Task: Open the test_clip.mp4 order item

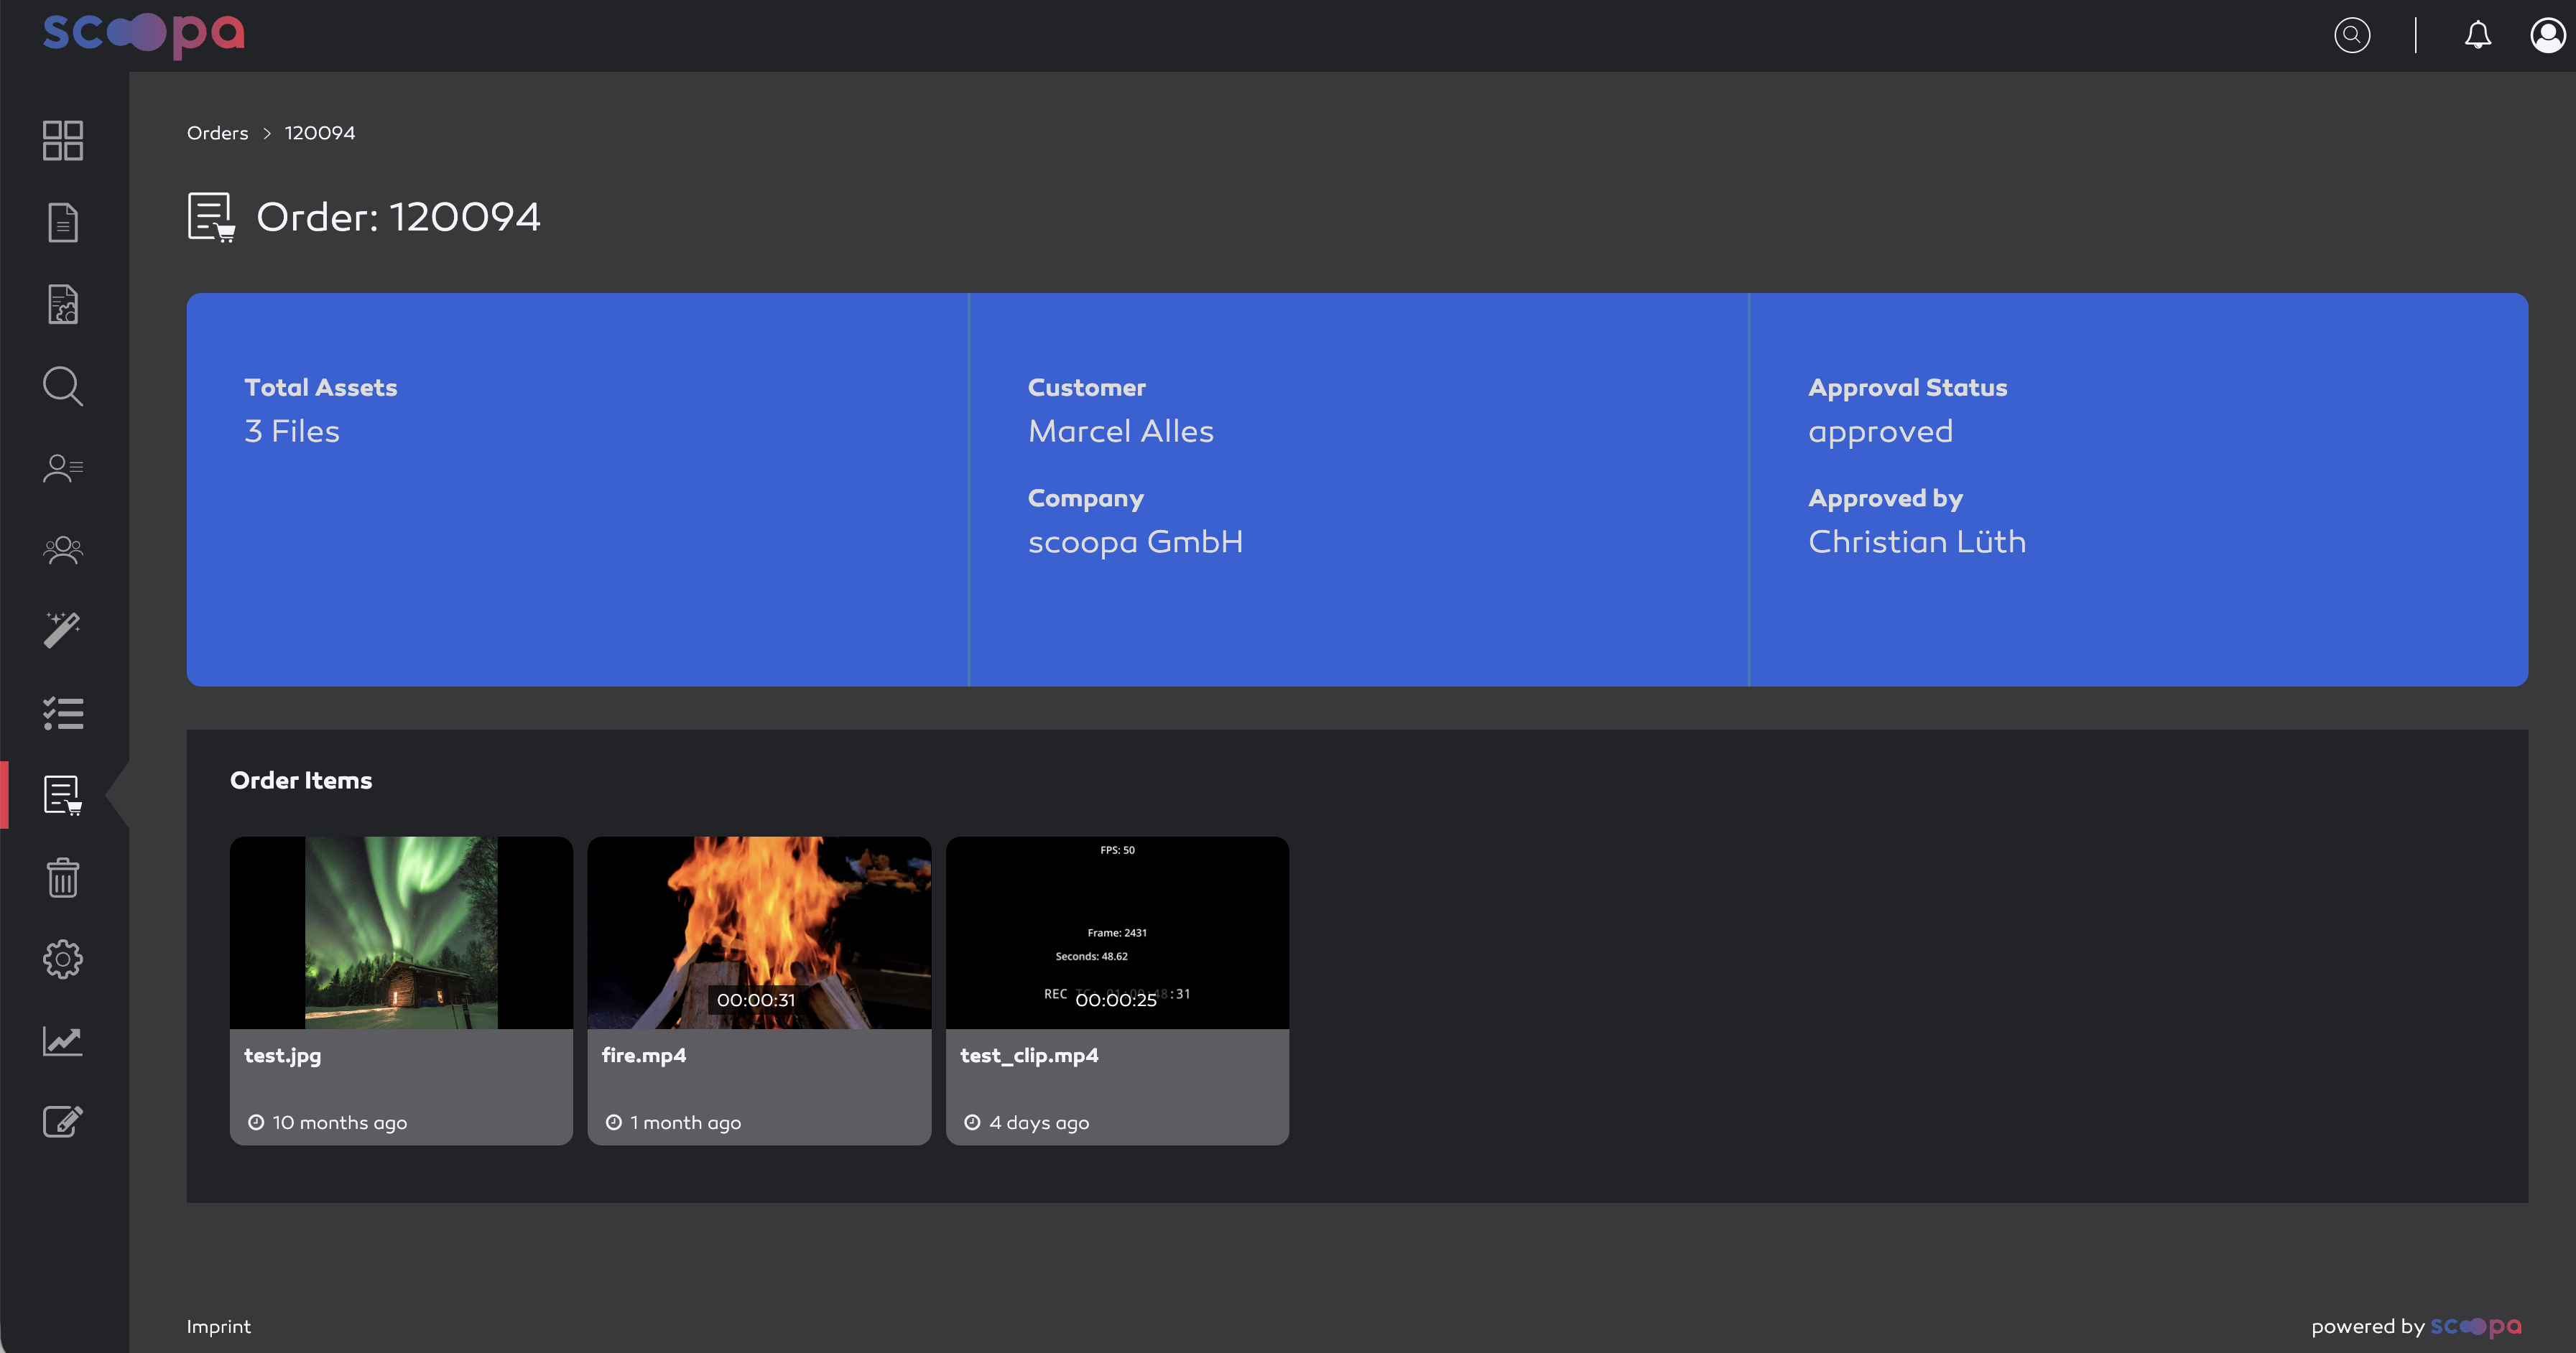Action: point(1117,990)
